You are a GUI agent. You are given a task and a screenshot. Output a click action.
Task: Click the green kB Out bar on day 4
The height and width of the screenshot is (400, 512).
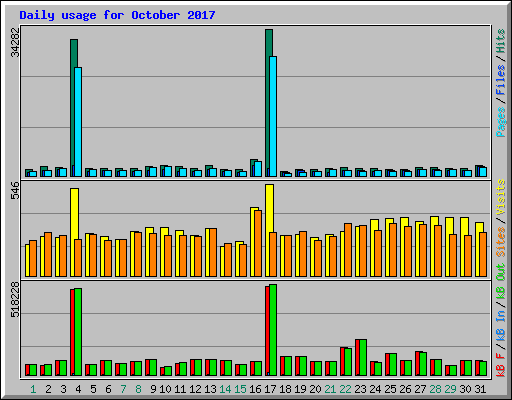(78, 332)
